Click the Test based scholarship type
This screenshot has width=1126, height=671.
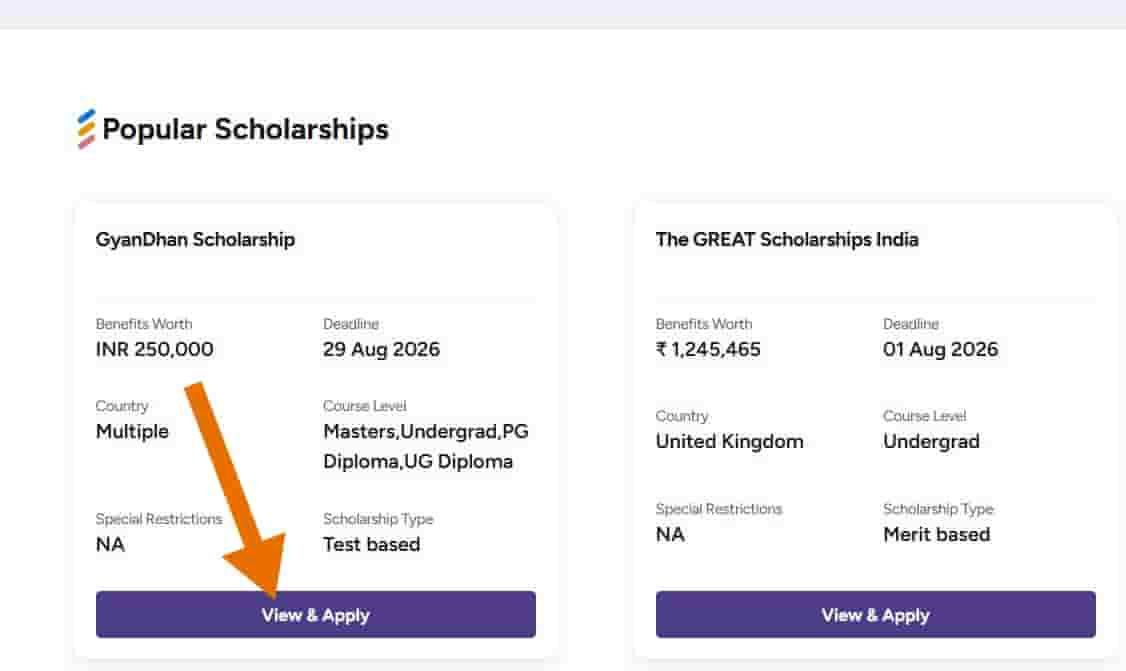(372, 544)
